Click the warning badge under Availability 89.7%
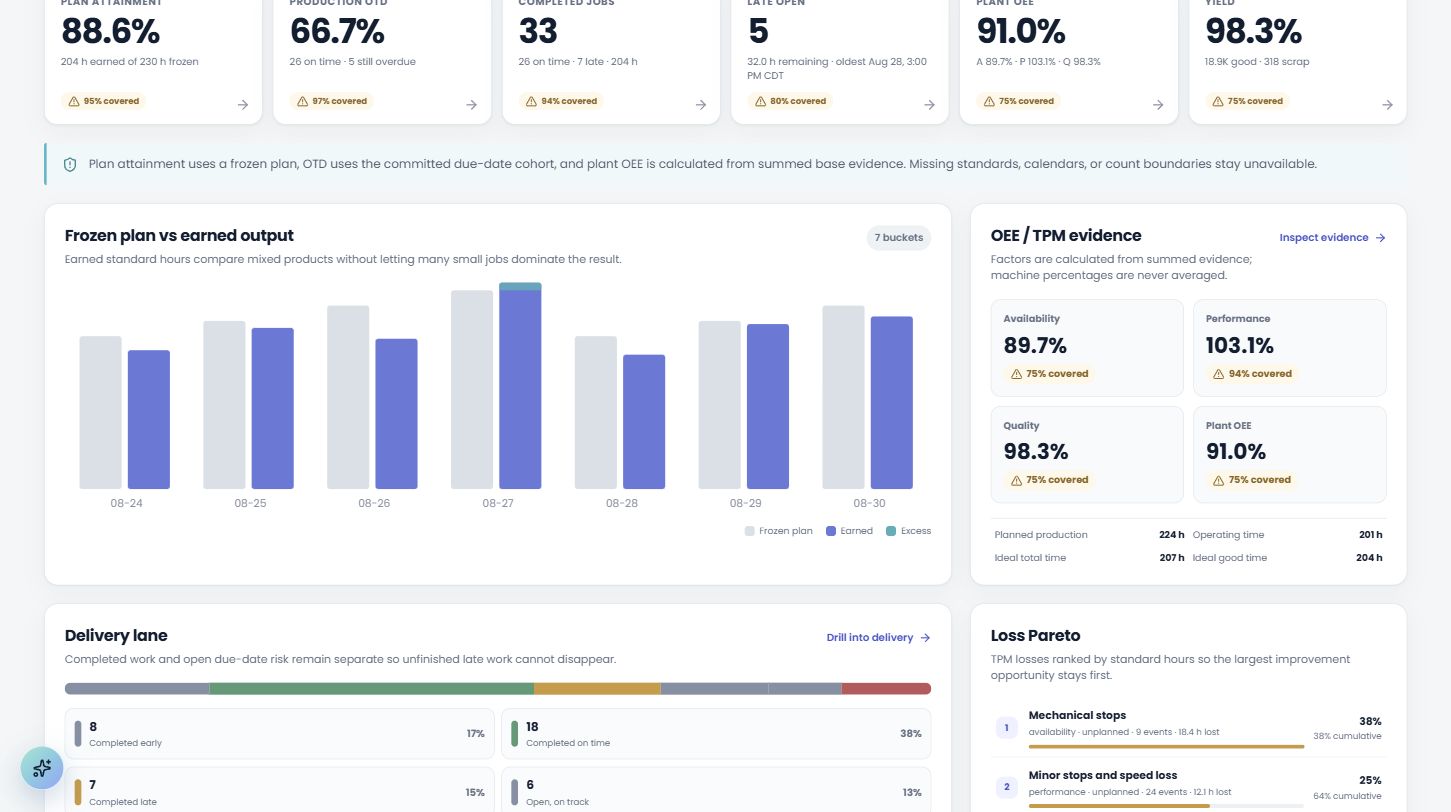Viewport: 1451px width, 812px height. point(1049,374)
